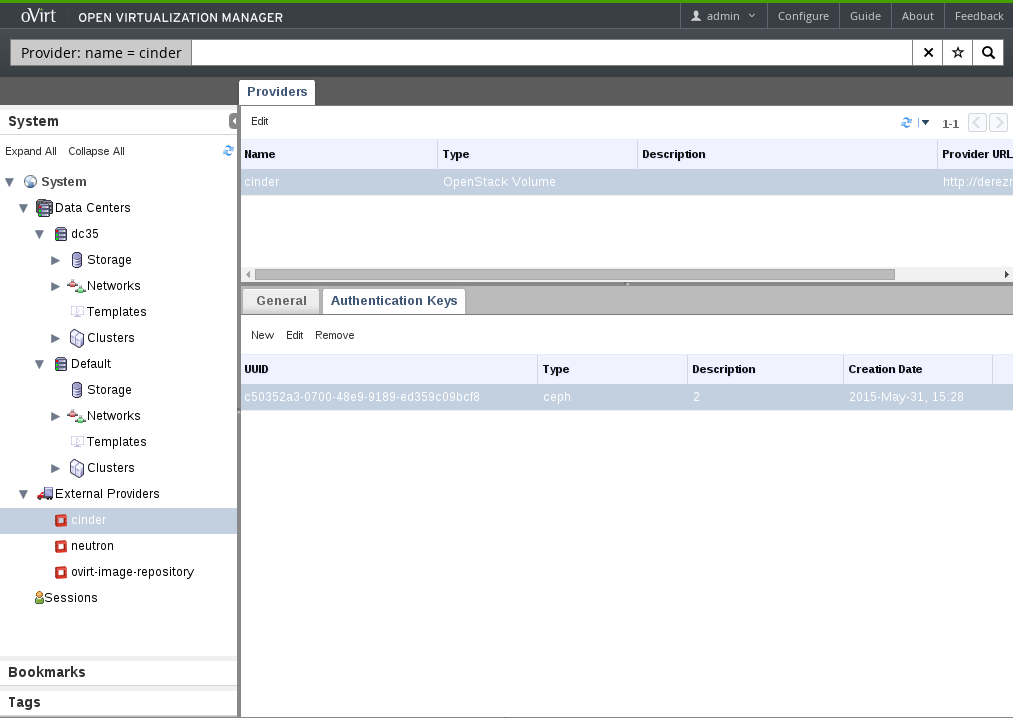Refresh the Providers list
The image size is (1013, 718).
coord(906,123)
